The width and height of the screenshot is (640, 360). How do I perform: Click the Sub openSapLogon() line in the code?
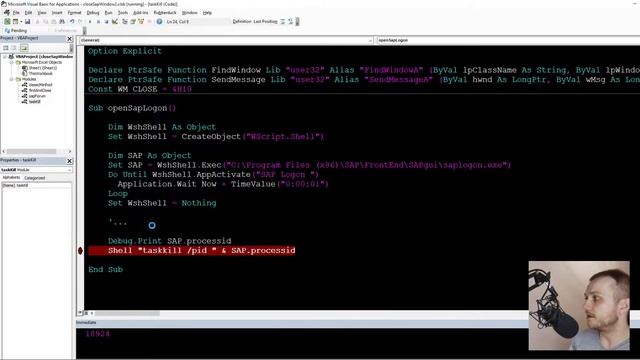(x=132, y=108)
